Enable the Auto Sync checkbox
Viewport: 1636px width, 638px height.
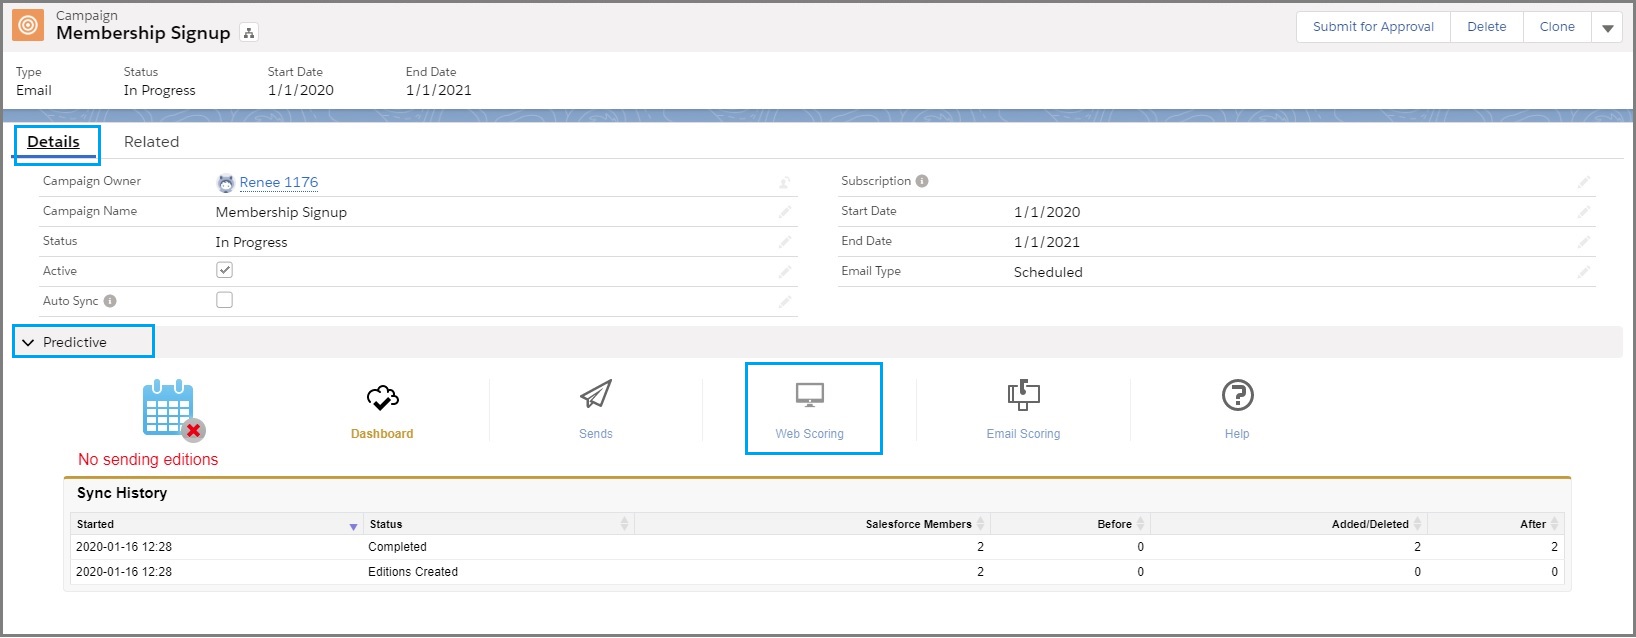pyautogui.click(x=225, y=300)
